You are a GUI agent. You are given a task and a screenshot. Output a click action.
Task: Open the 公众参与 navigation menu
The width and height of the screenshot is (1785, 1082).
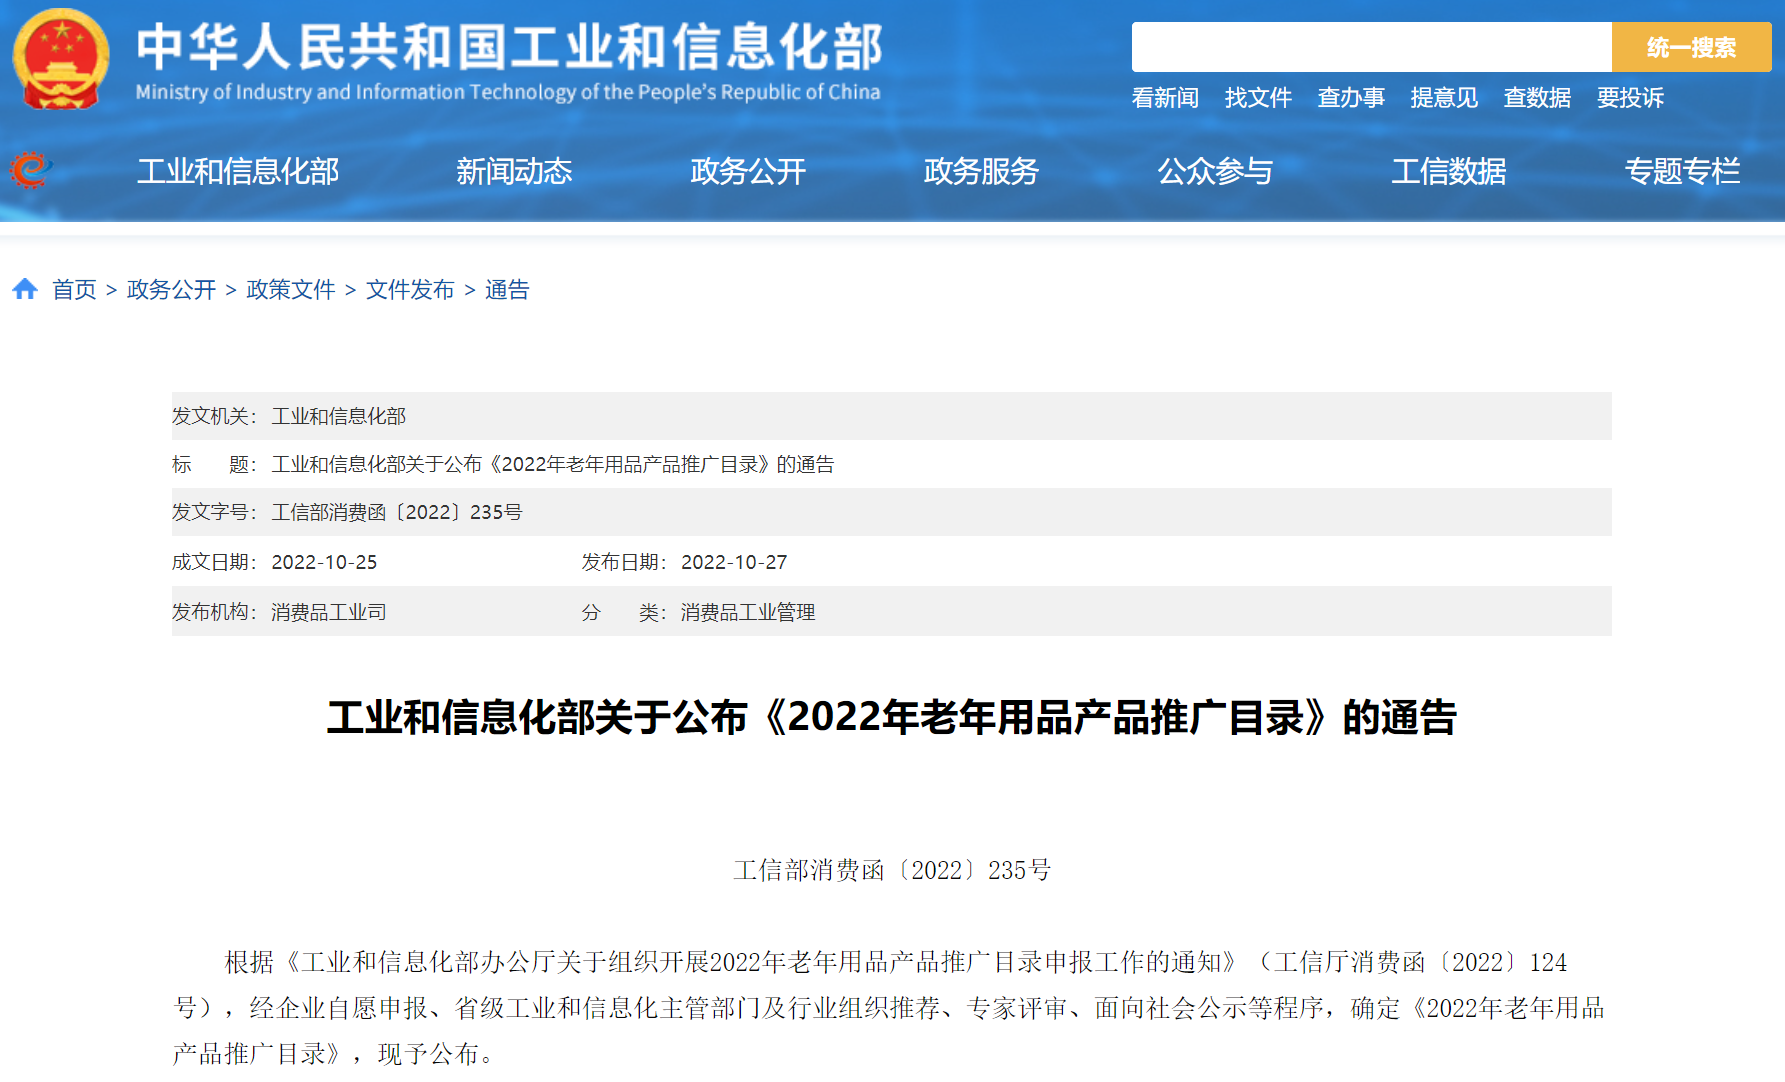[1215, 171]
